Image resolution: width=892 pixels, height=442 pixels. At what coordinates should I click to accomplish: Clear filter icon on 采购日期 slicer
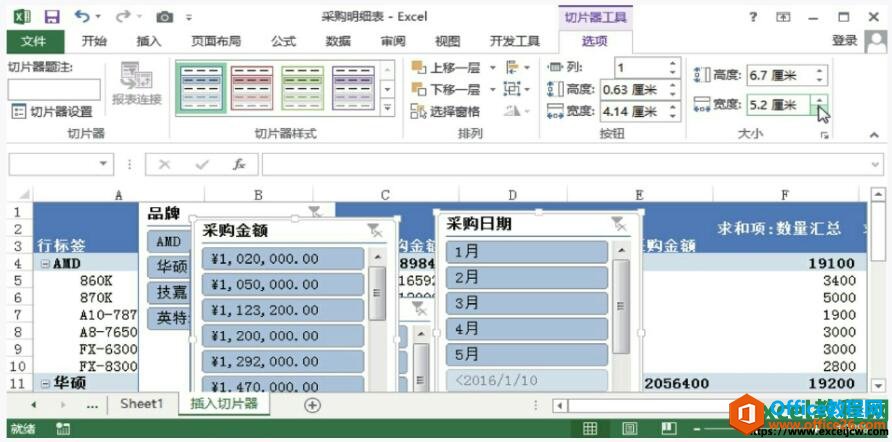pos(619,224)
